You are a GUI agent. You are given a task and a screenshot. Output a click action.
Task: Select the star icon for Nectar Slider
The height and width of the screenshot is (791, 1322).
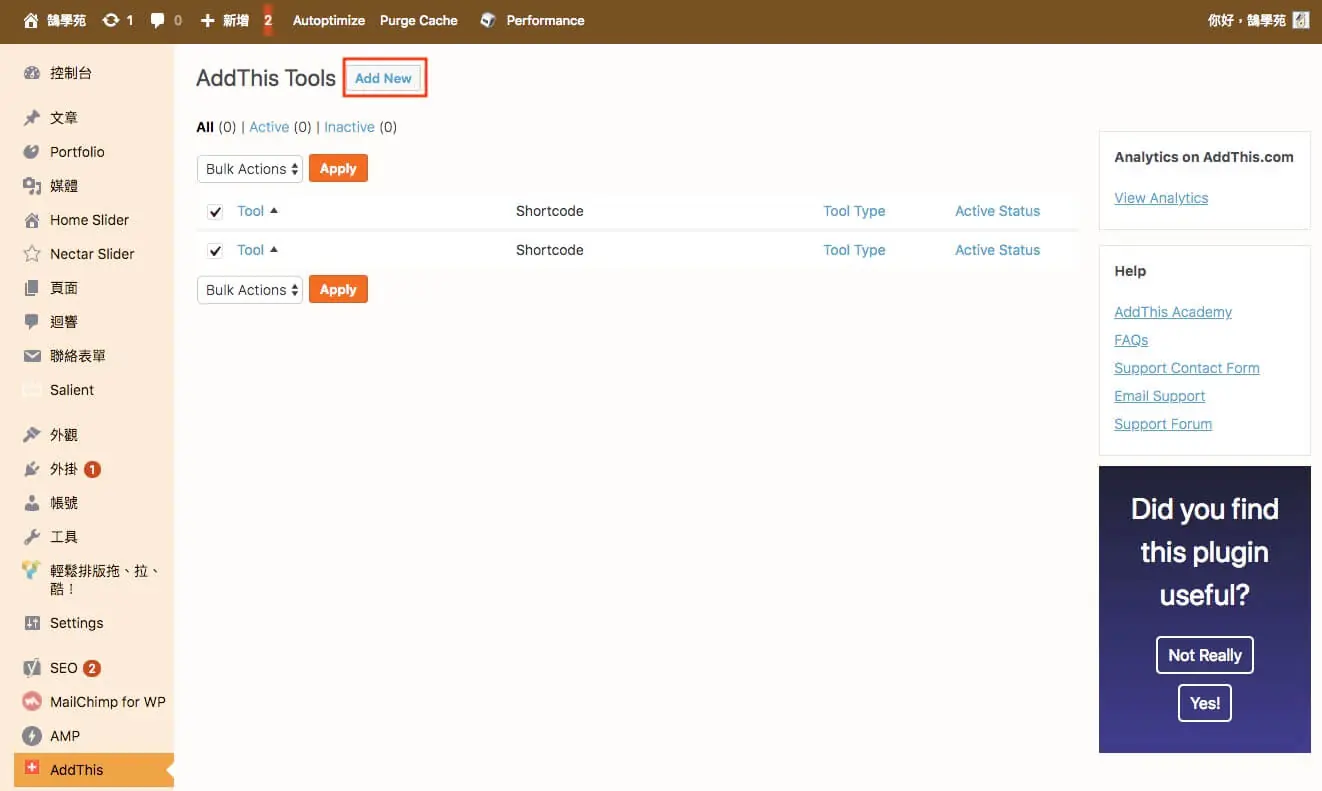point(31,254)
